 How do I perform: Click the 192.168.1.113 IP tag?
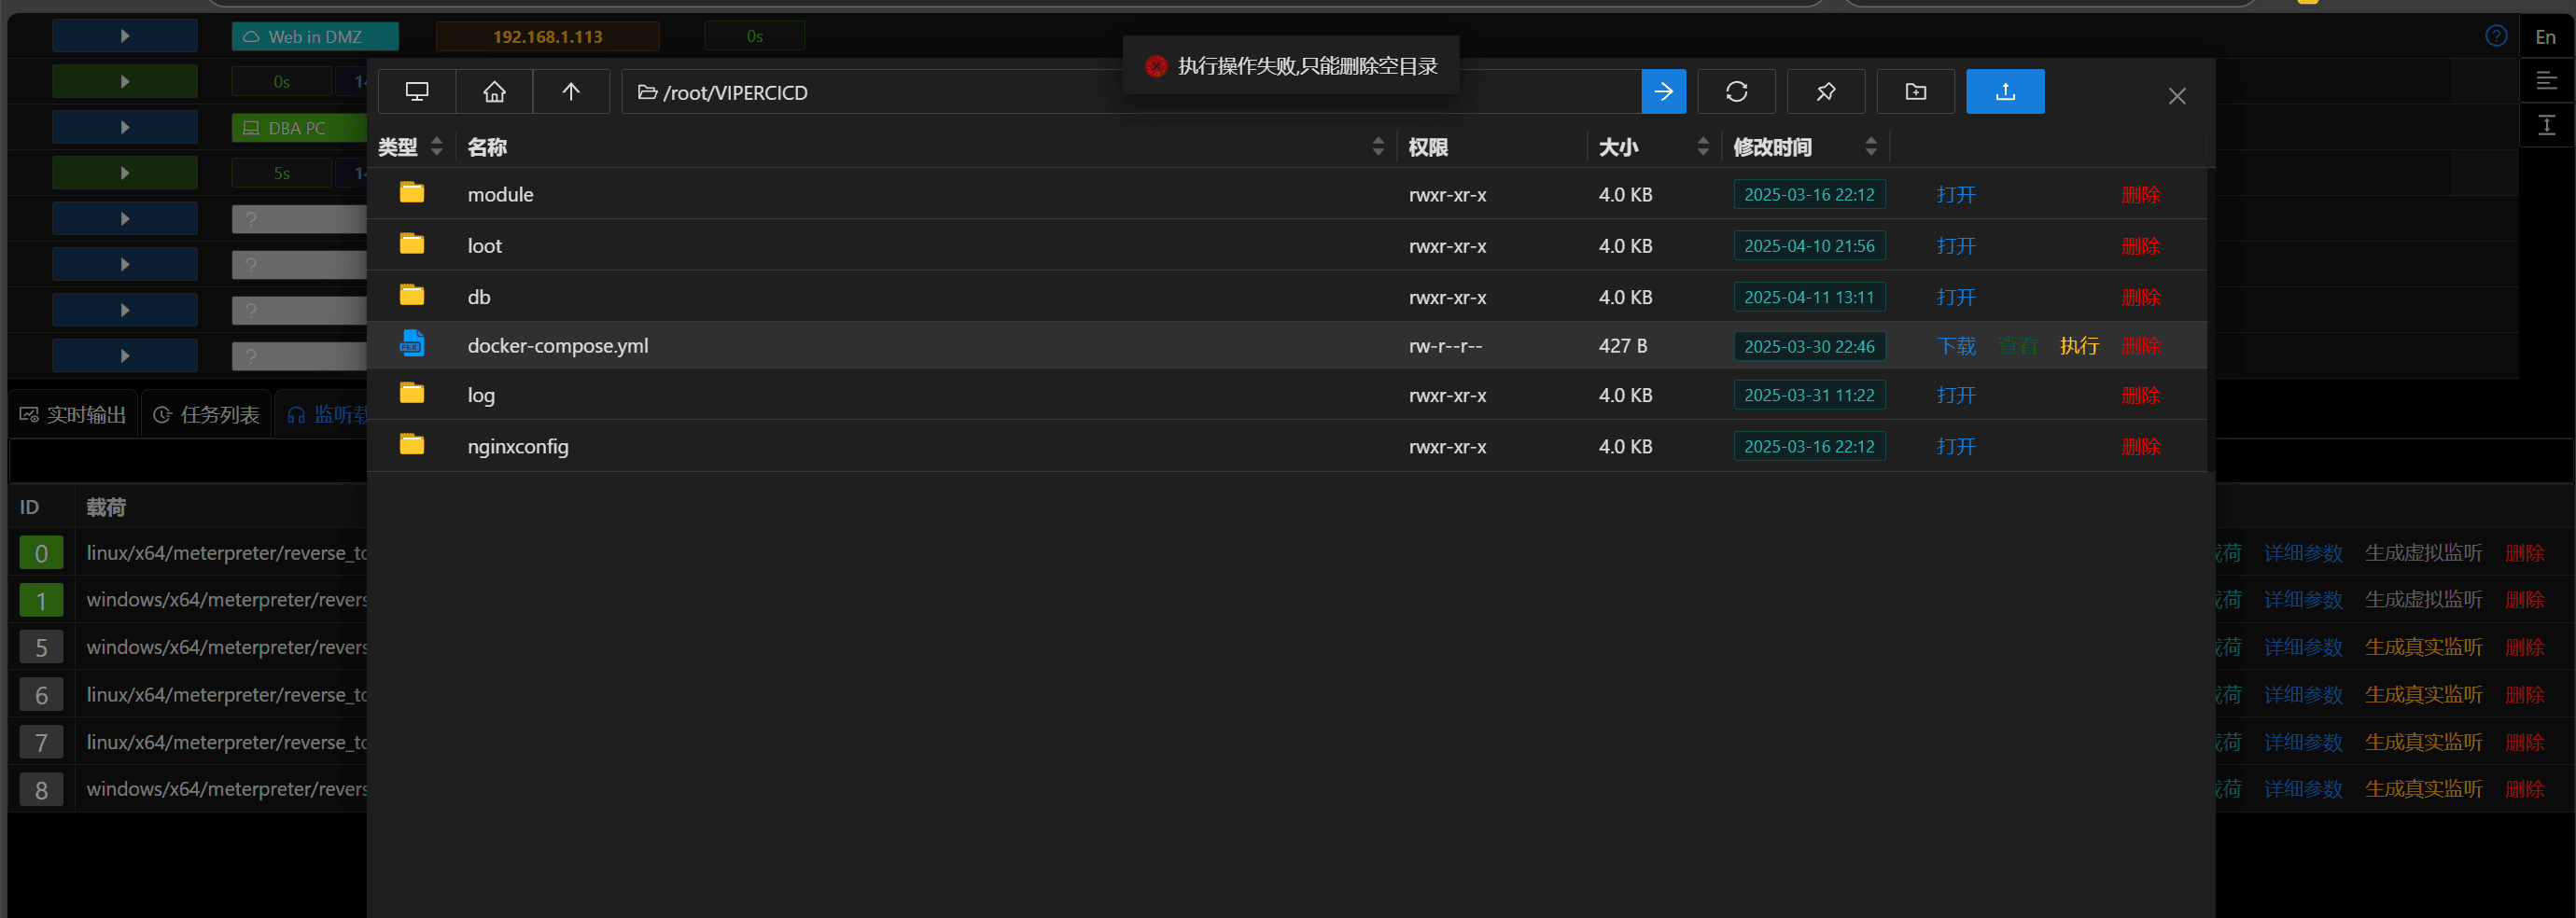(547, 37)
